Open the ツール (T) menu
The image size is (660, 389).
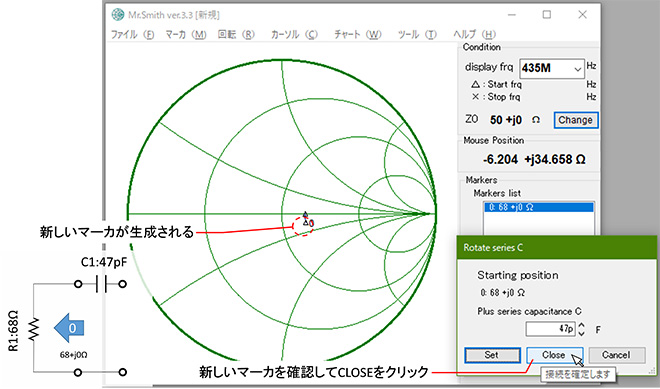(417, 35)
